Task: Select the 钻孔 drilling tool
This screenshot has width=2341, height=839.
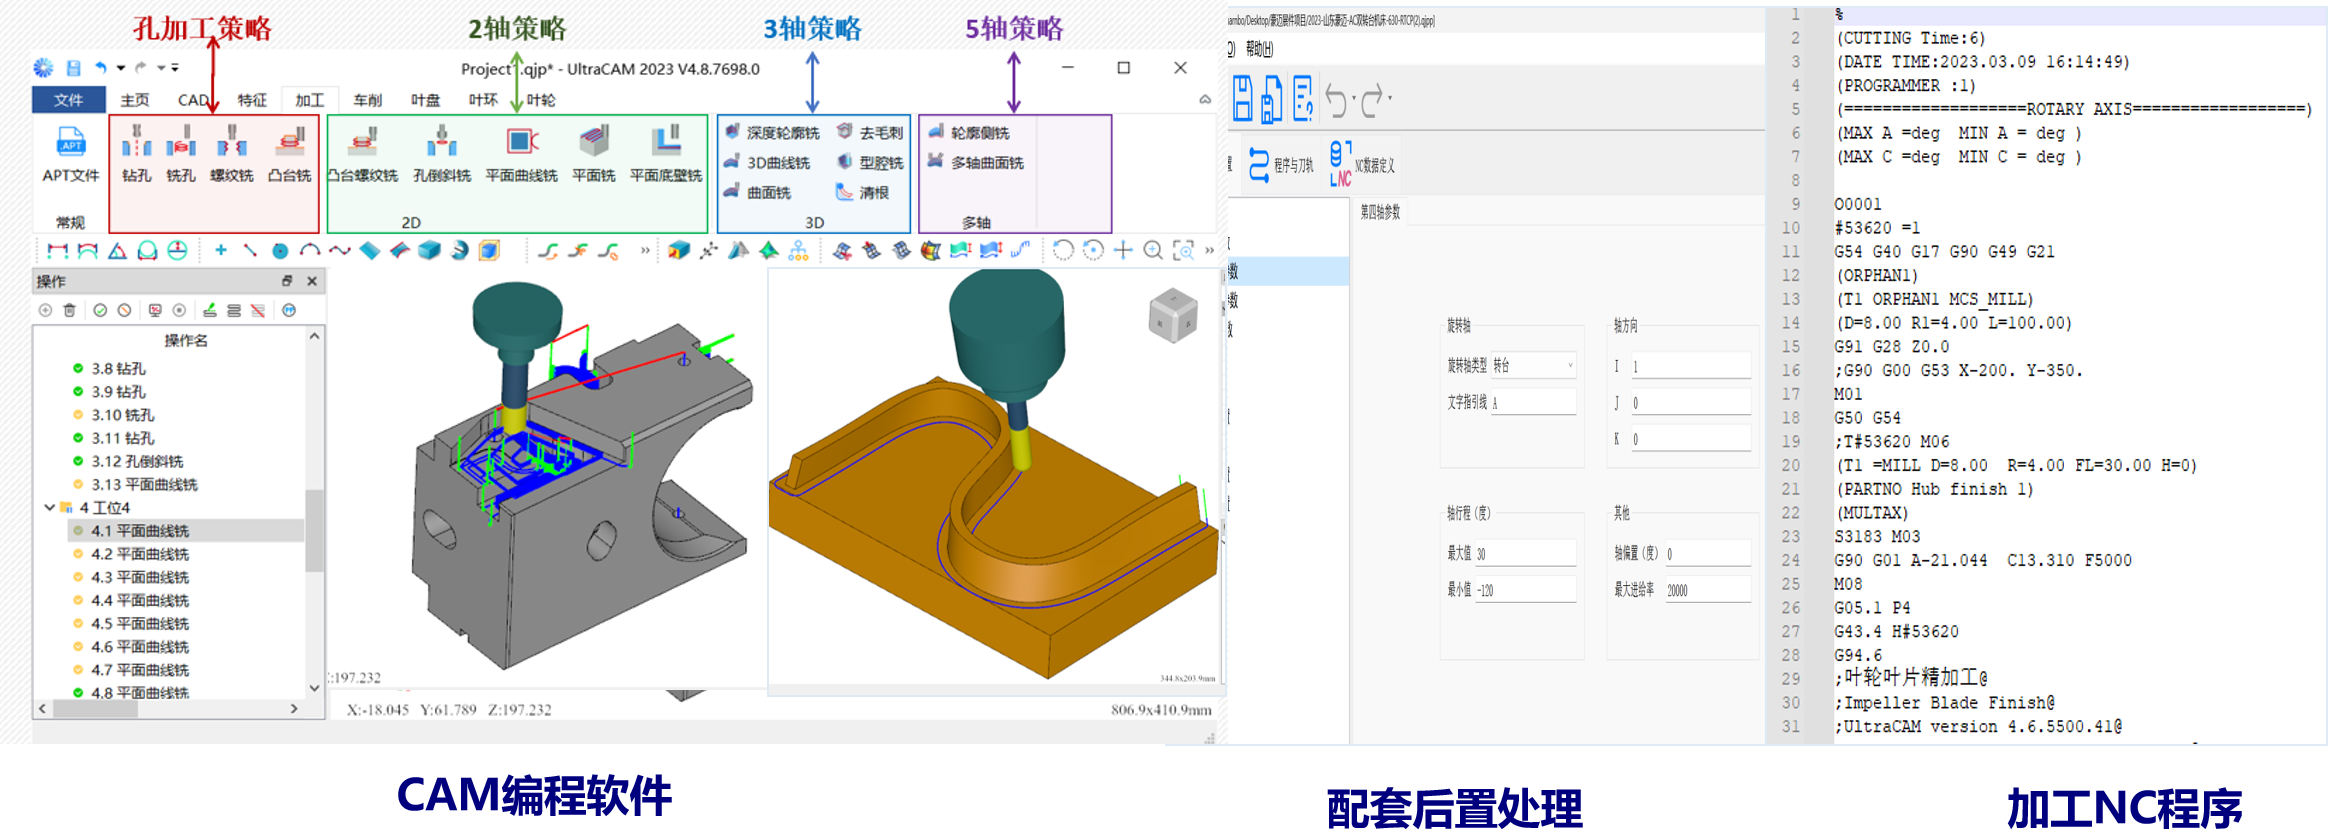Action: (136, 153)
